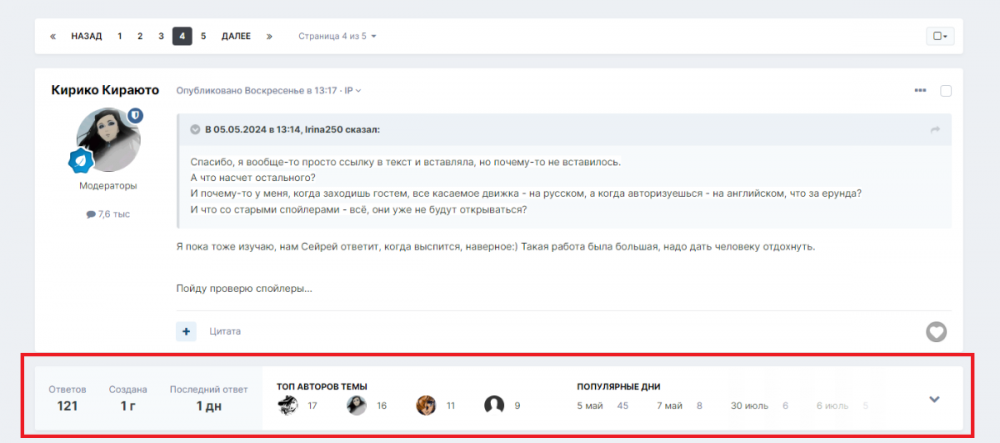
Task: Expand the IP dropdown in post header
Action: (x=352, y=90)
